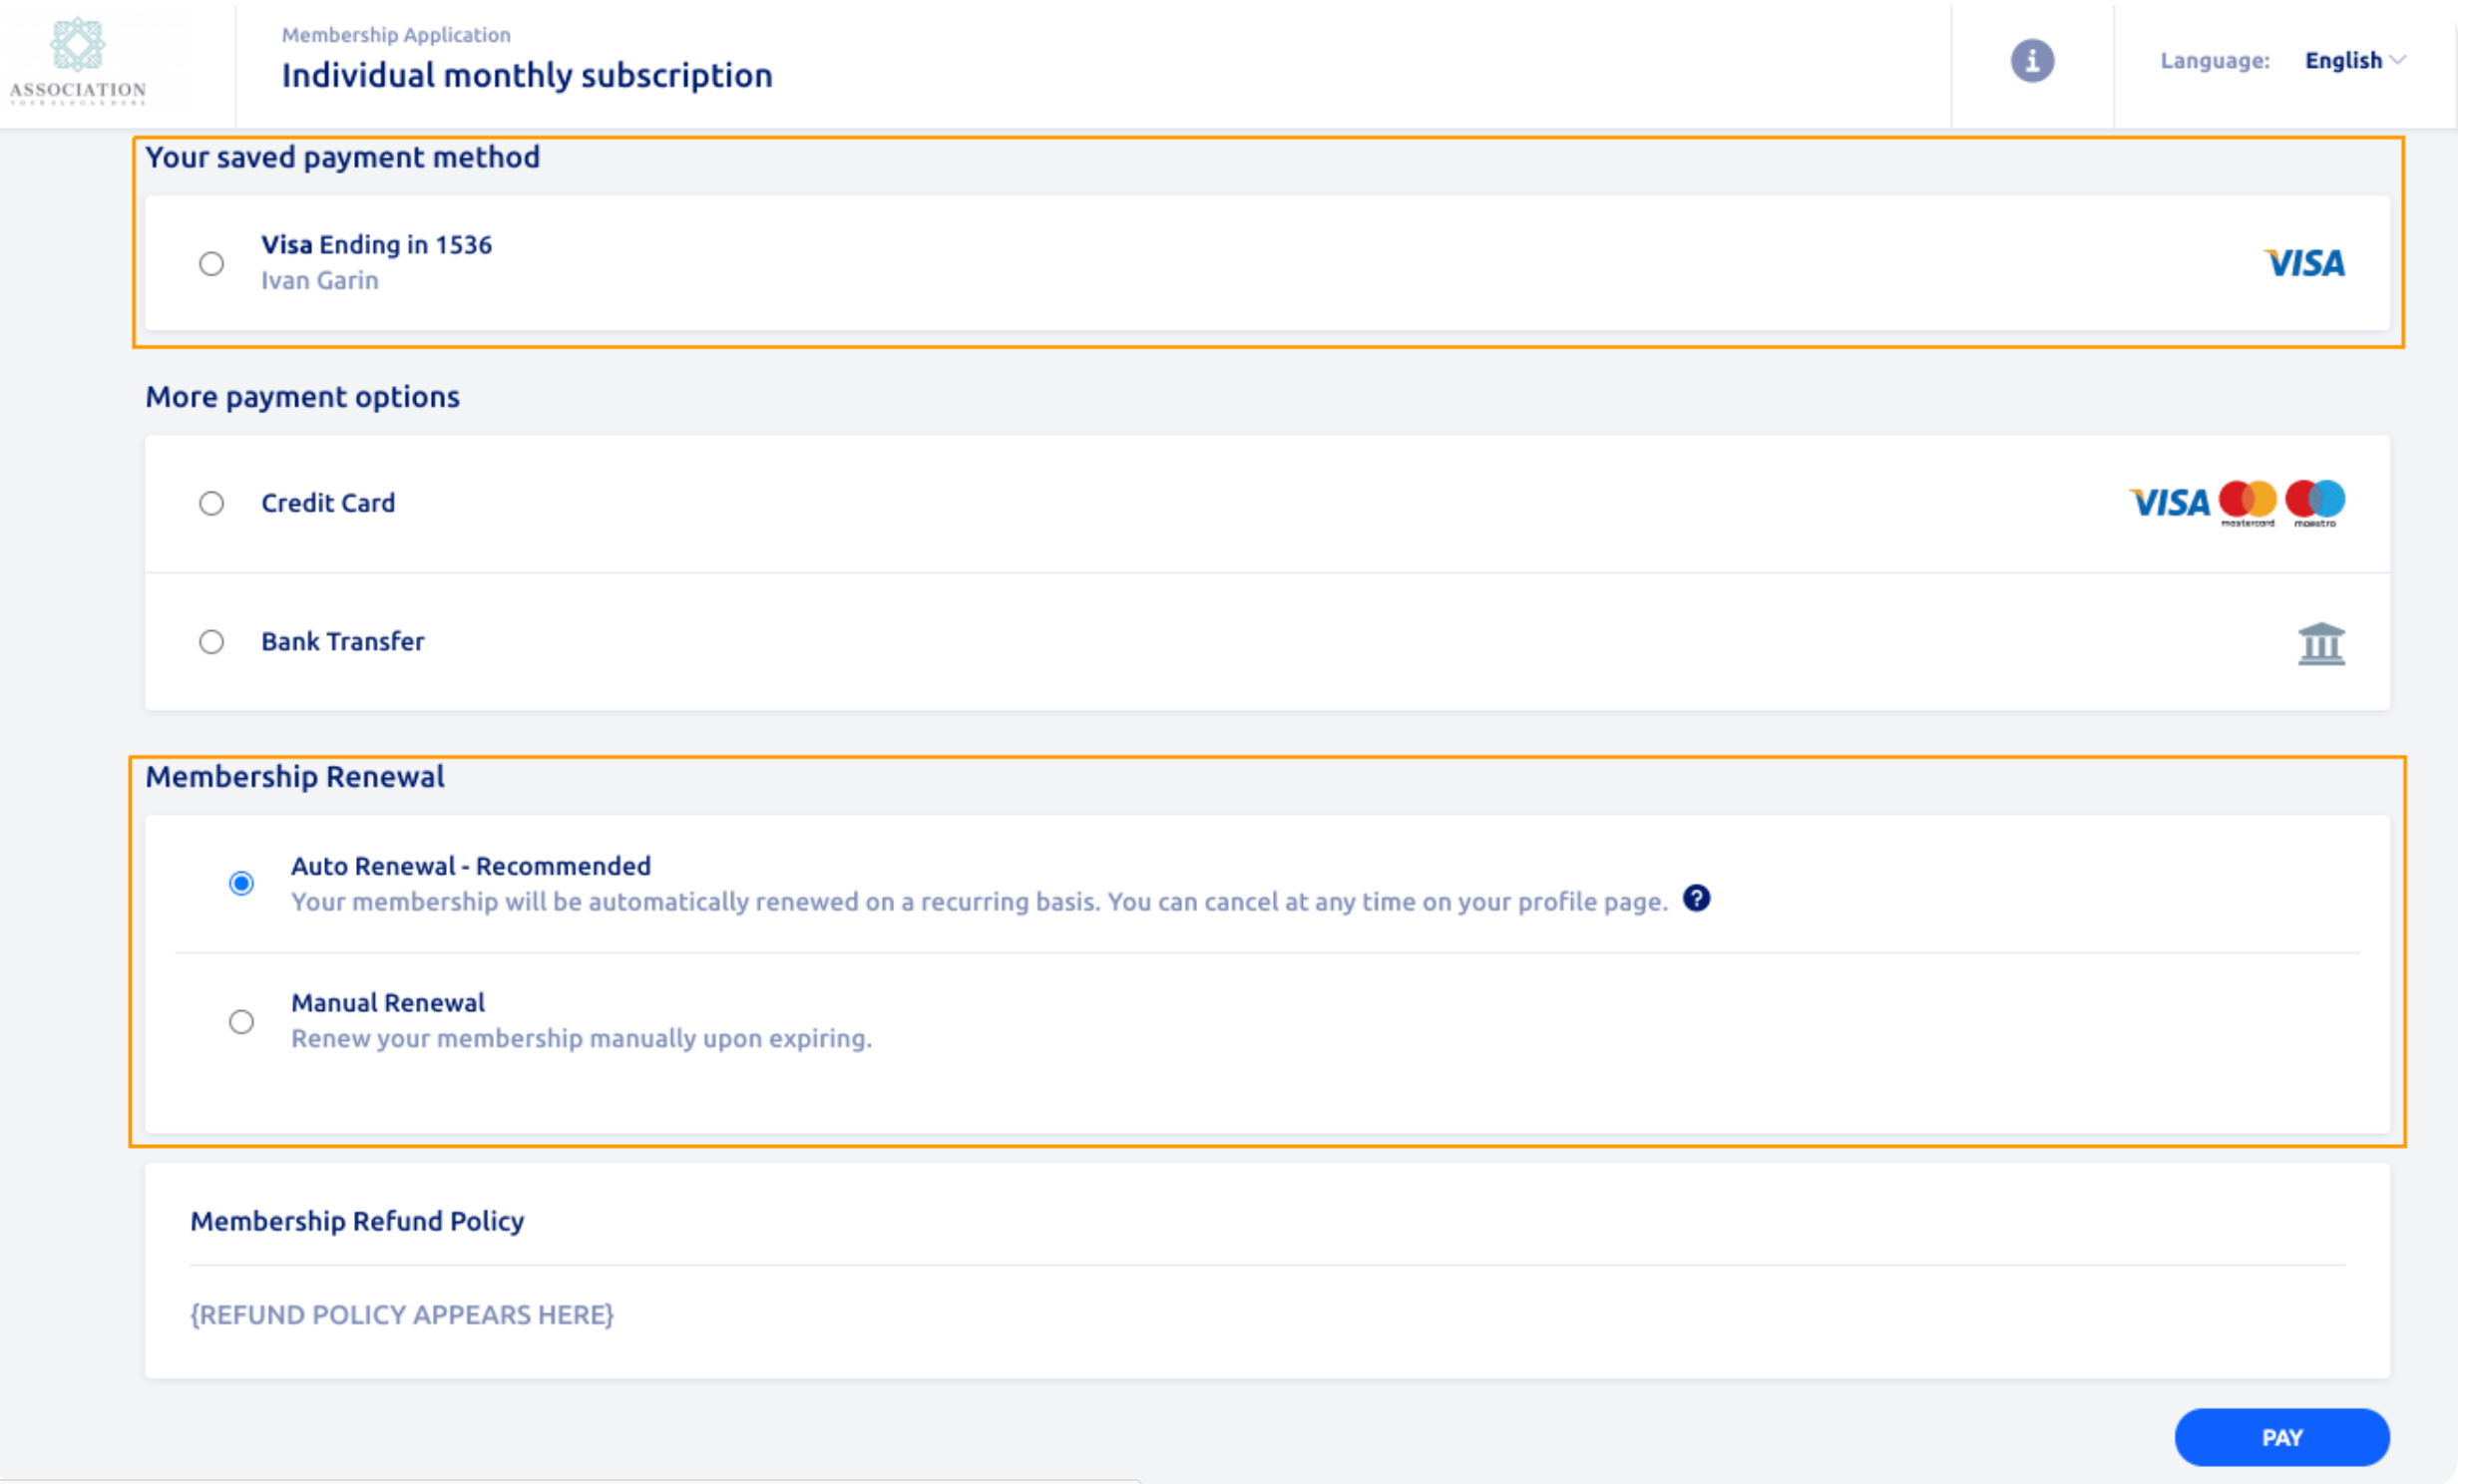The image size is (2466, 1484).
Task: Click the 'Manual Renewal' label text
Action: pos(388,1003)
